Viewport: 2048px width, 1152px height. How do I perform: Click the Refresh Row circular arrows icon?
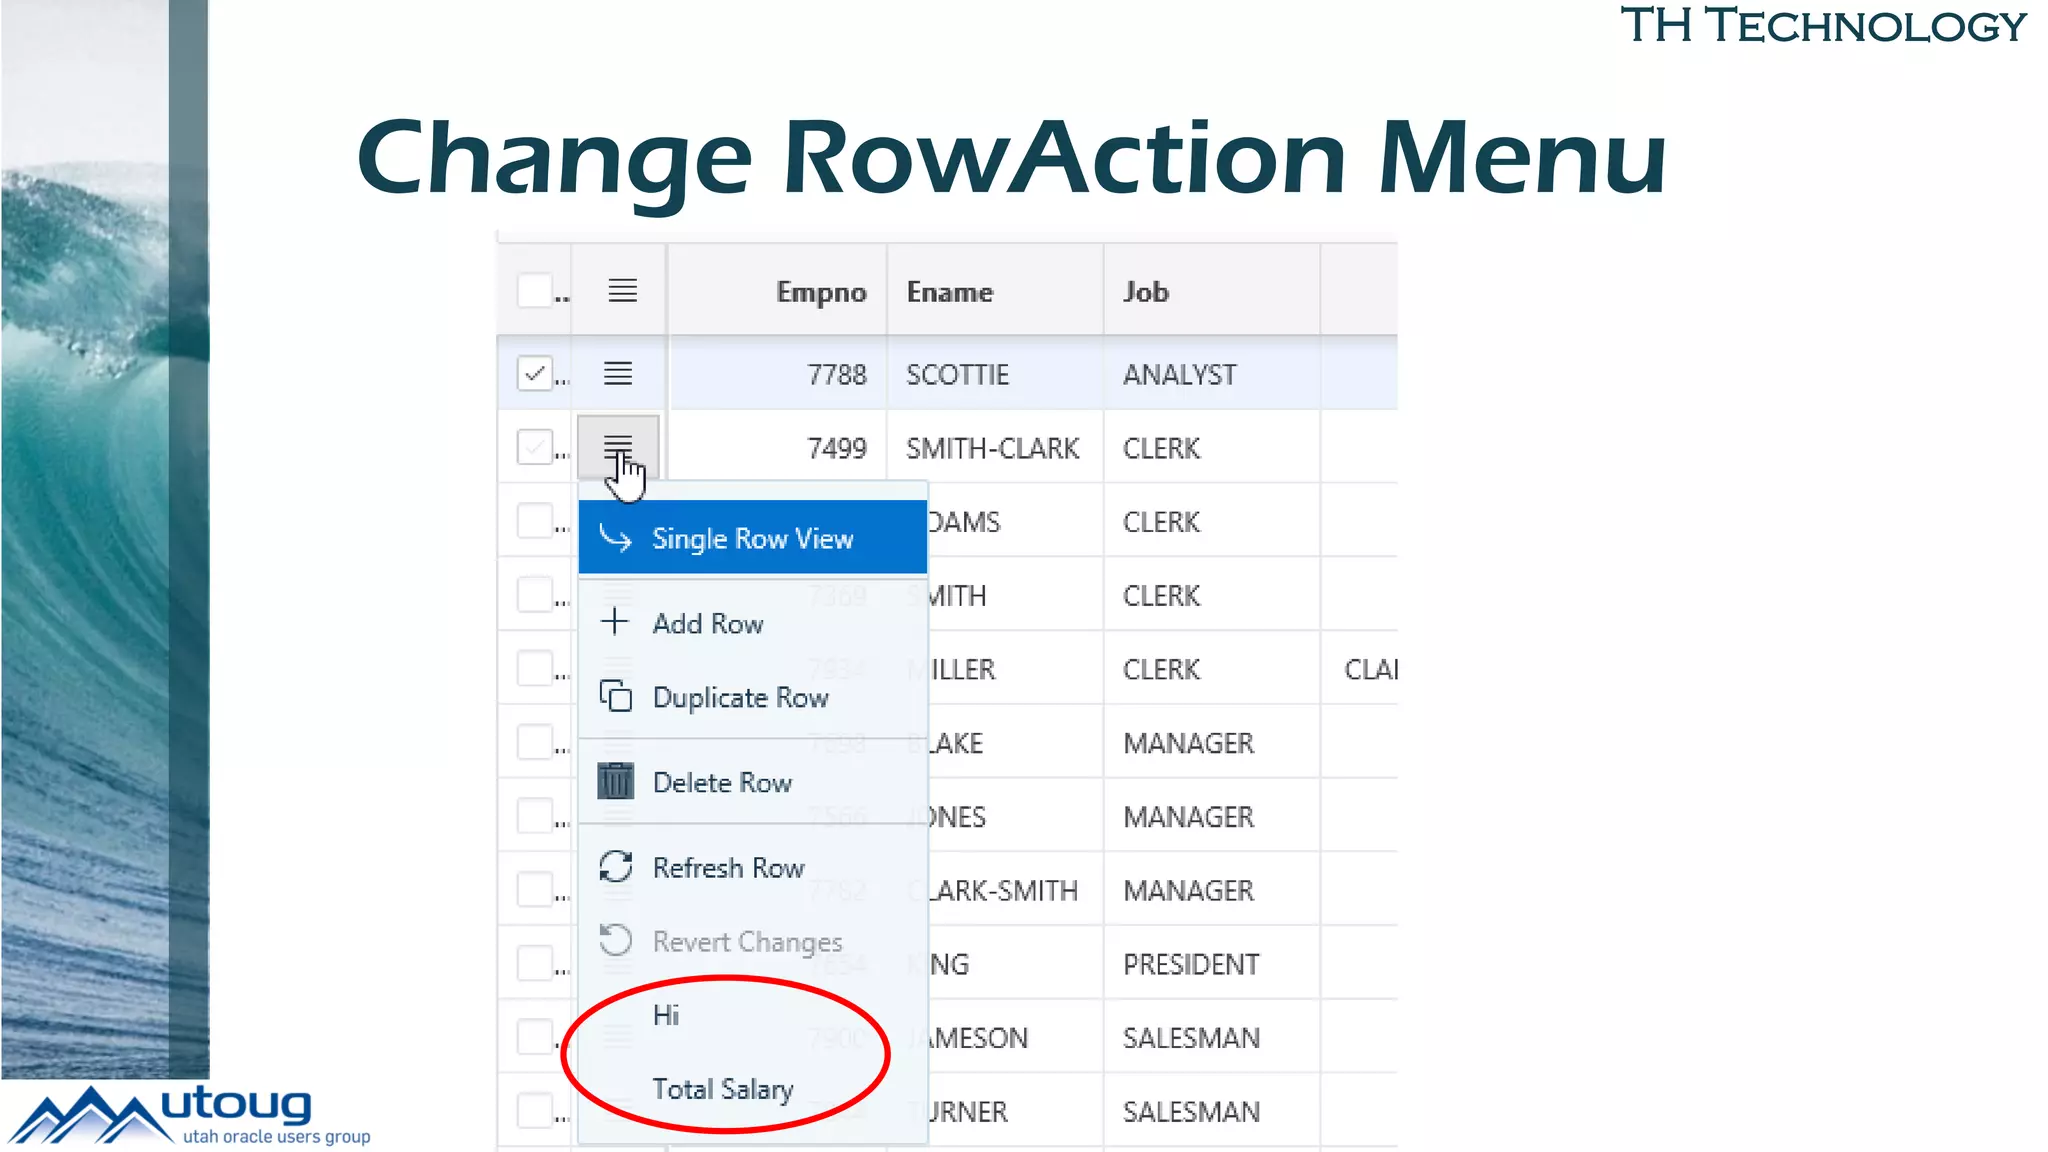pos(615,866)
